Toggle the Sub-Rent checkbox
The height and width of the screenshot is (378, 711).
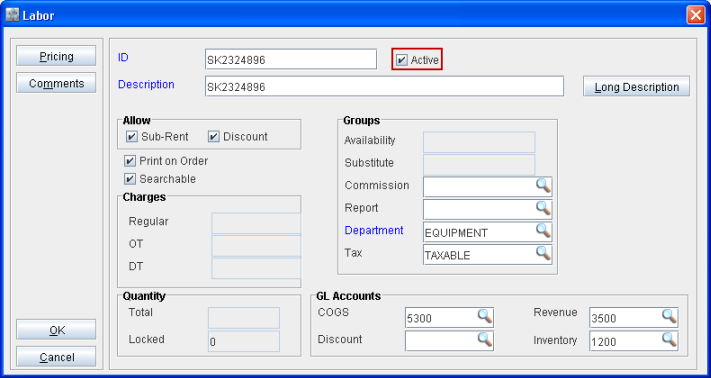pos(131,137)
